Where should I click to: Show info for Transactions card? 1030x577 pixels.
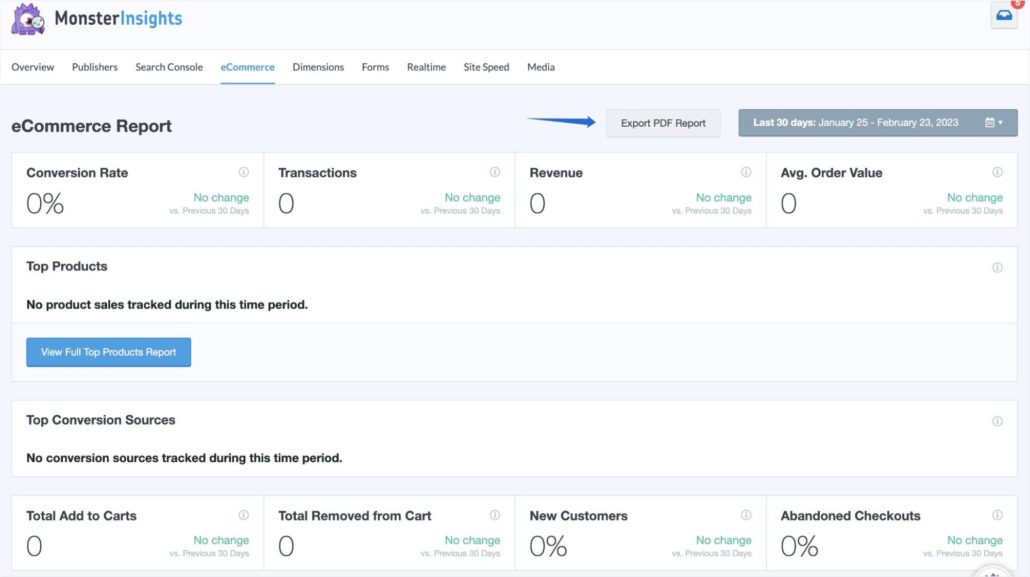pos(495,172)
